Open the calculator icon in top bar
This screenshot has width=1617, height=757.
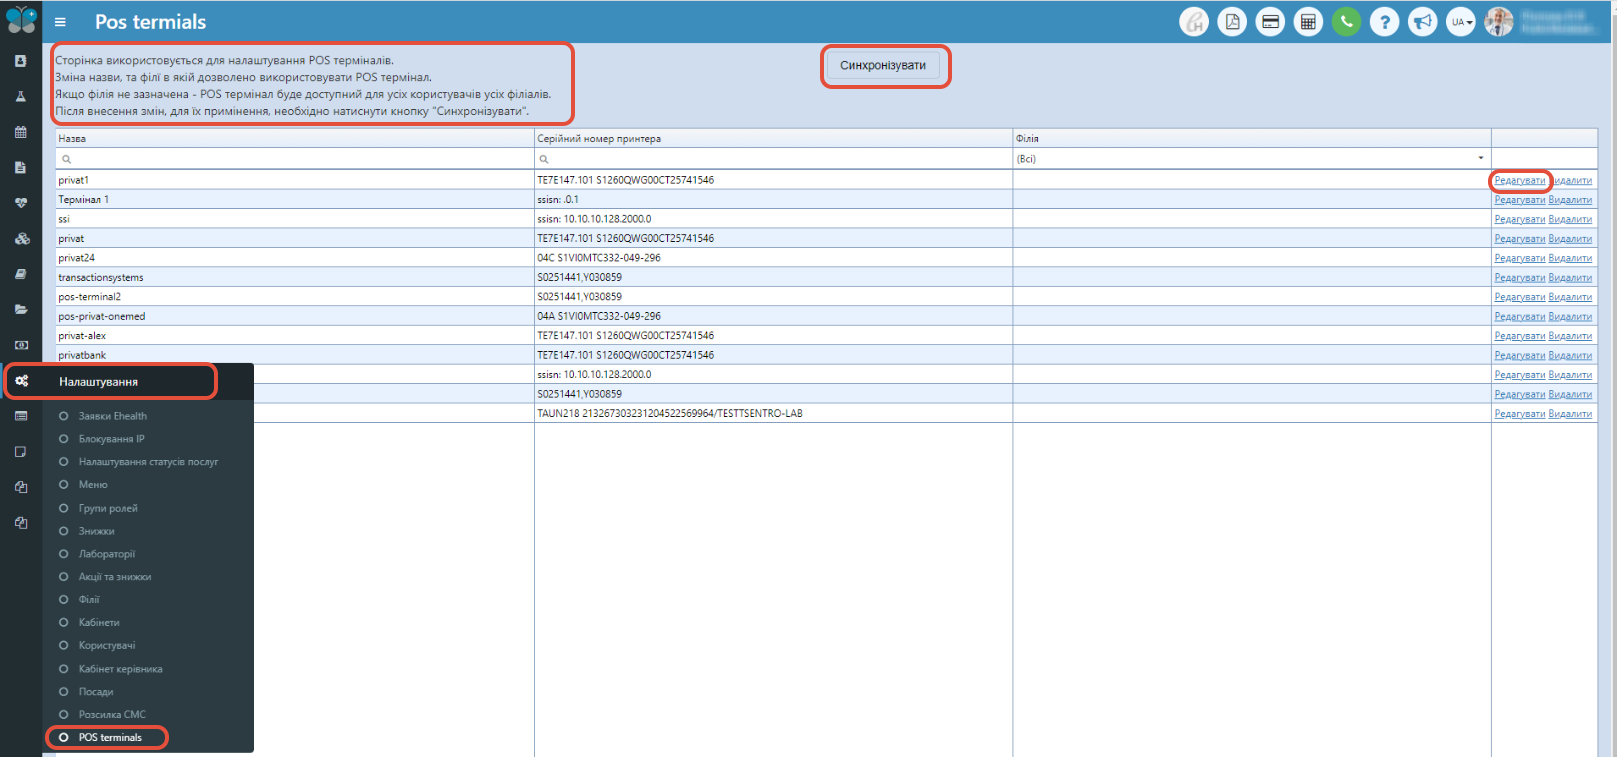click(1308, 22)
